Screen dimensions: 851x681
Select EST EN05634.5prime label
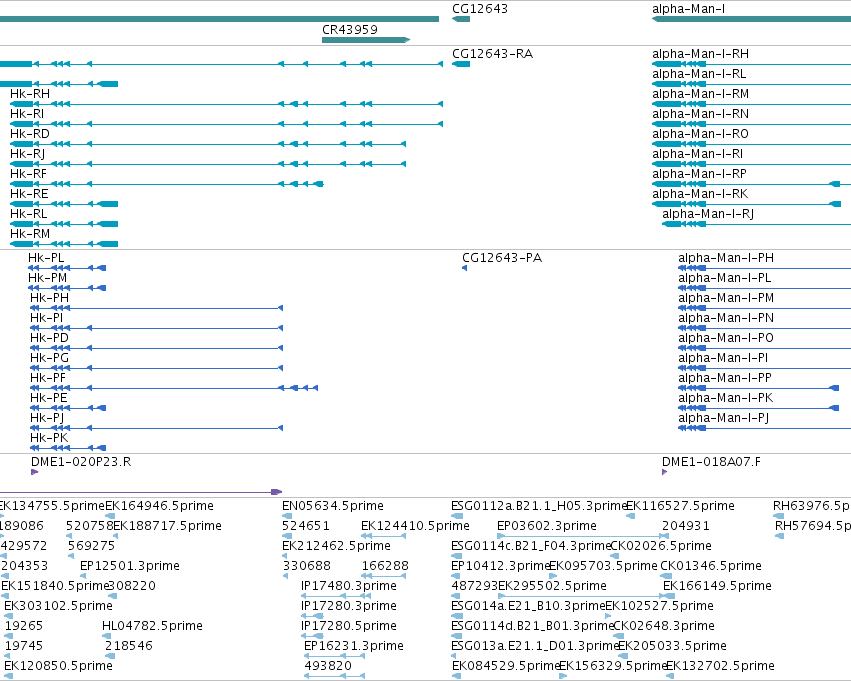click(x=333, y=506)
